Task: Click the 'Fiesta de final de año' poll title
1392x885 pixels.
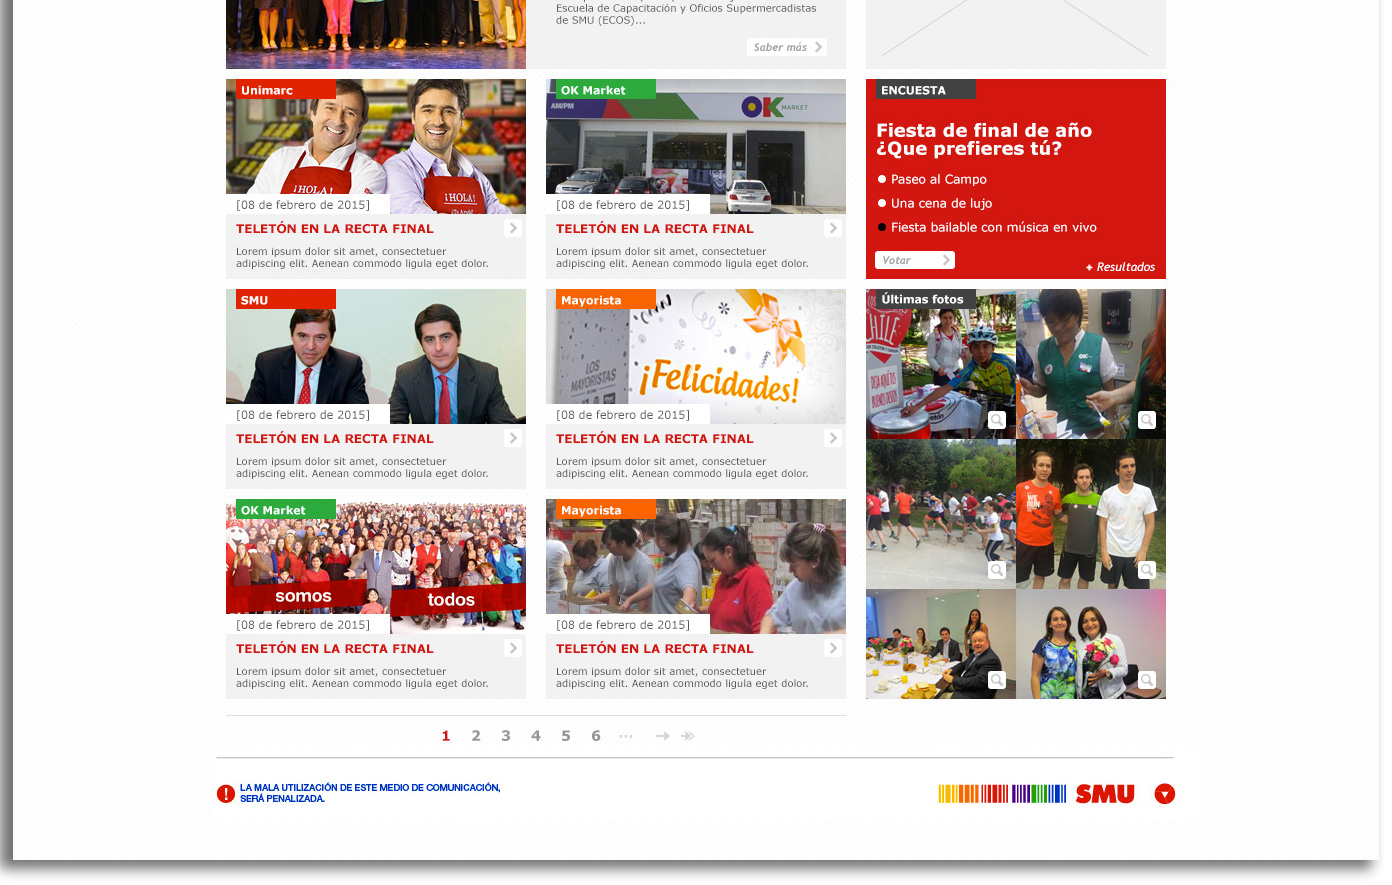Action: (984, 139)
